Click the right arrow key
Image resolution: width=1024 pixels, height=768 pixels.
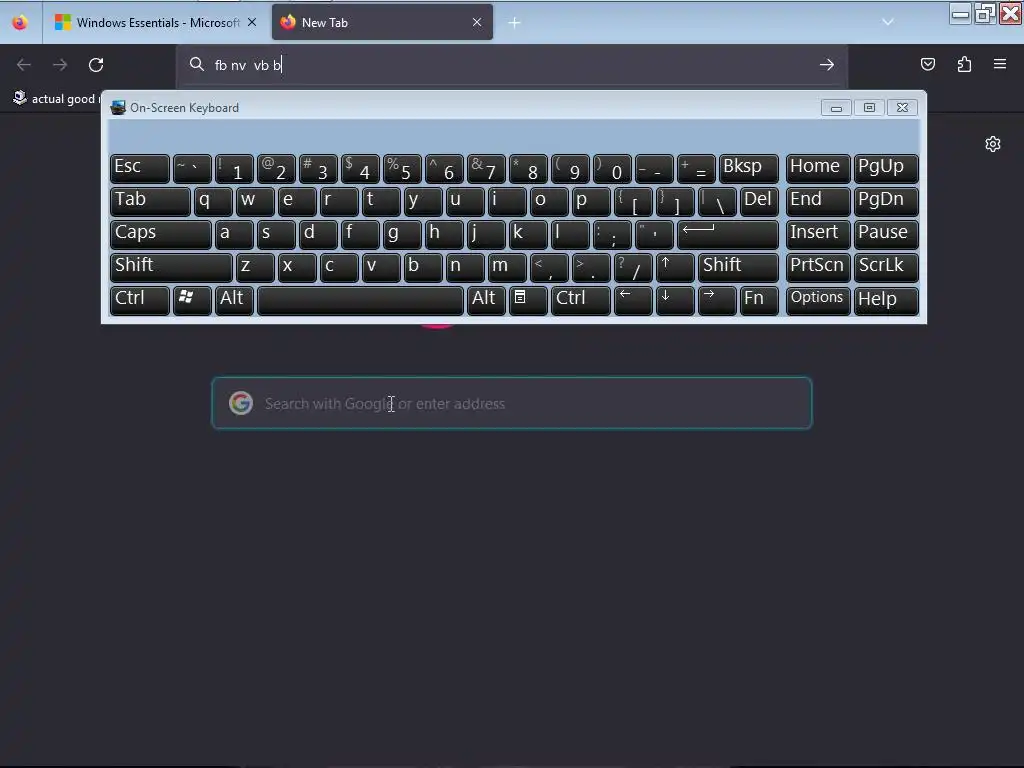pyautogui.click(x=716, y=300)
